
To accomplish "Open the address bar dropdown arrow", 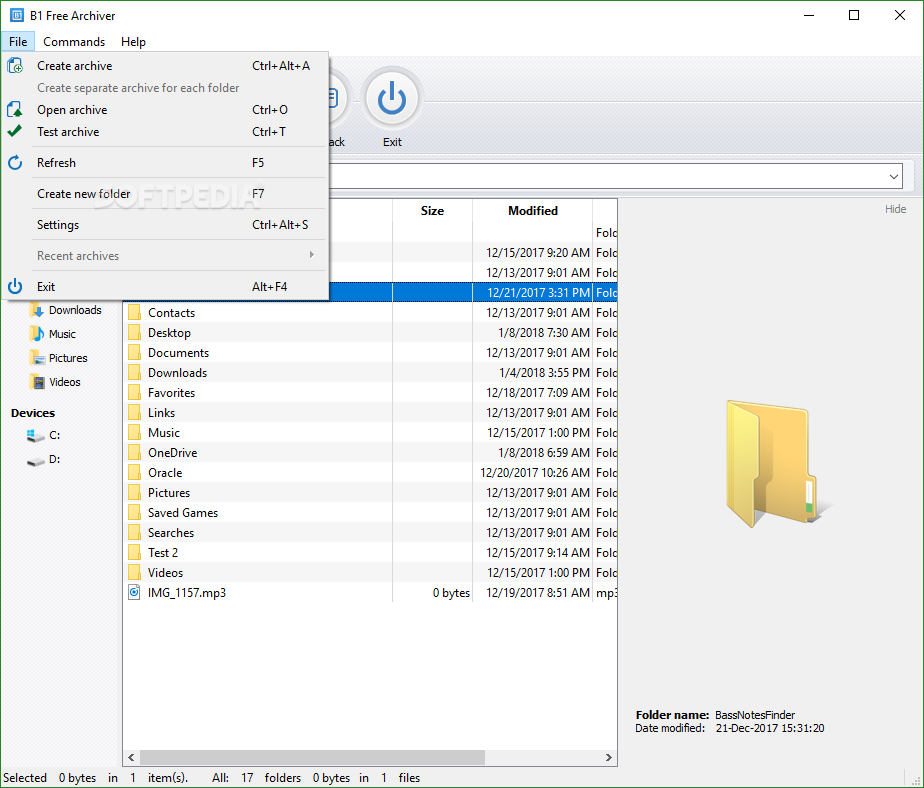I will coord(893,176).
